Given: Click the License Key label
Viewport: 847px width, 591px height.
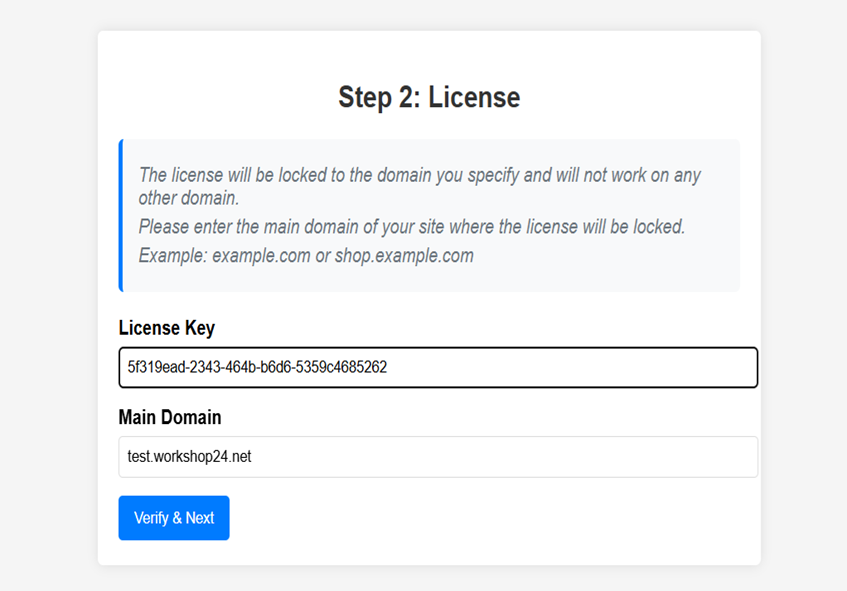Looking at the screenshot, I should pyautogui.click(x=166, y=328).
